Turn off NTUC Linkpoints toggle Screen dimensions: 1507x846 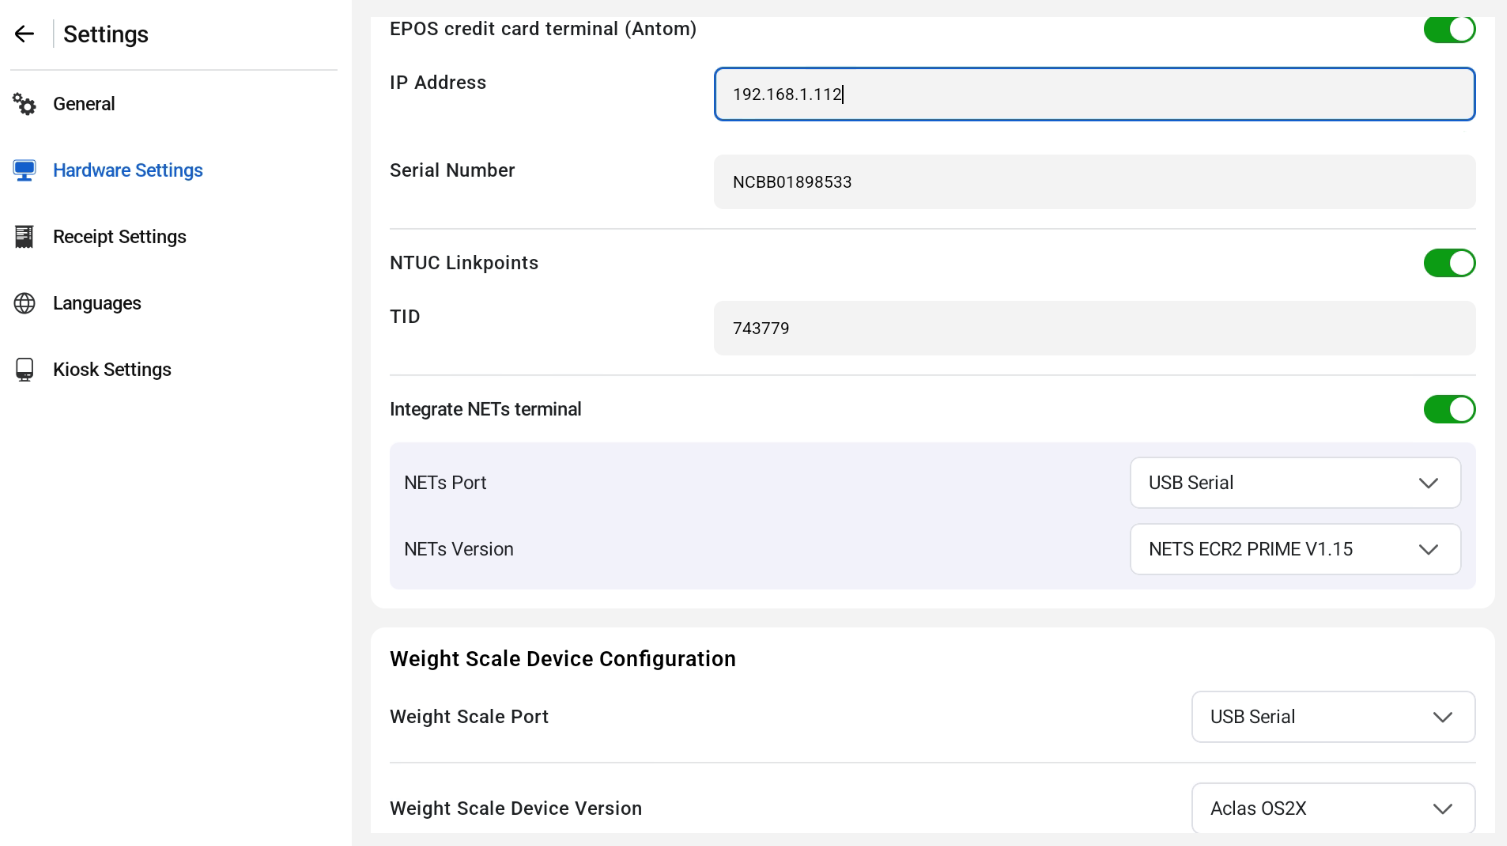point(1449,263)
